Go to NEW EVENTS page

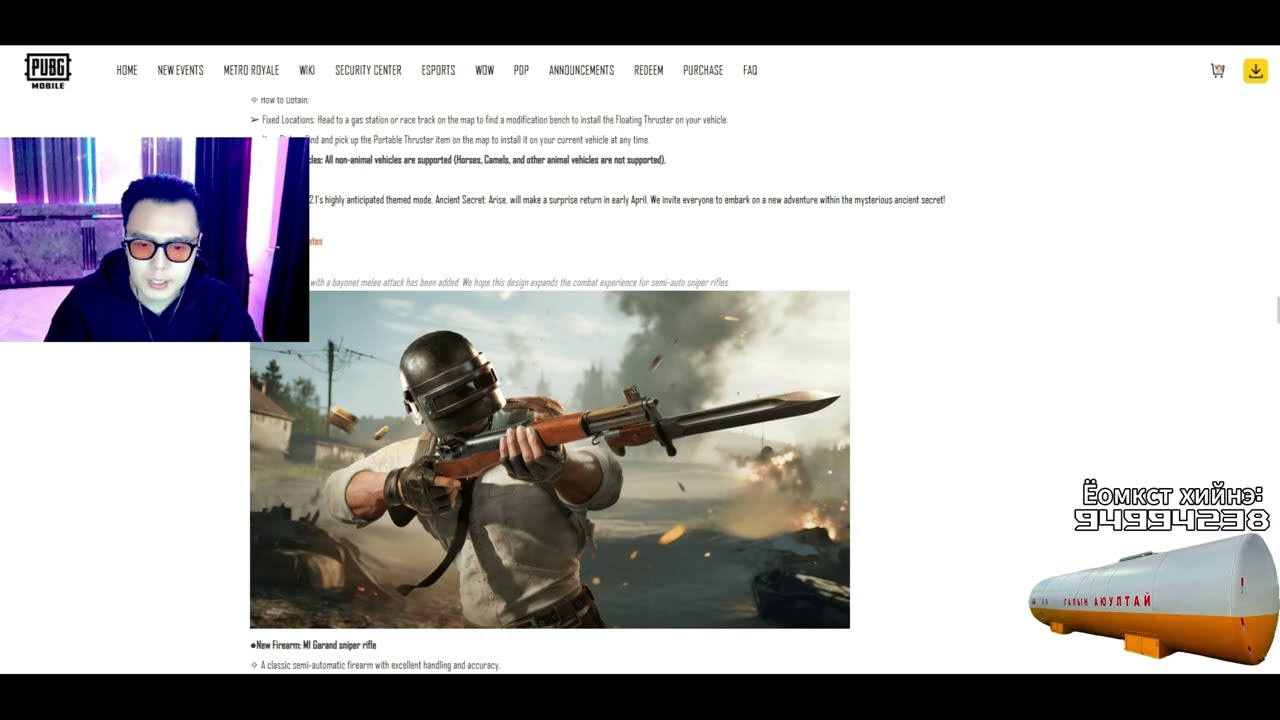180,71
